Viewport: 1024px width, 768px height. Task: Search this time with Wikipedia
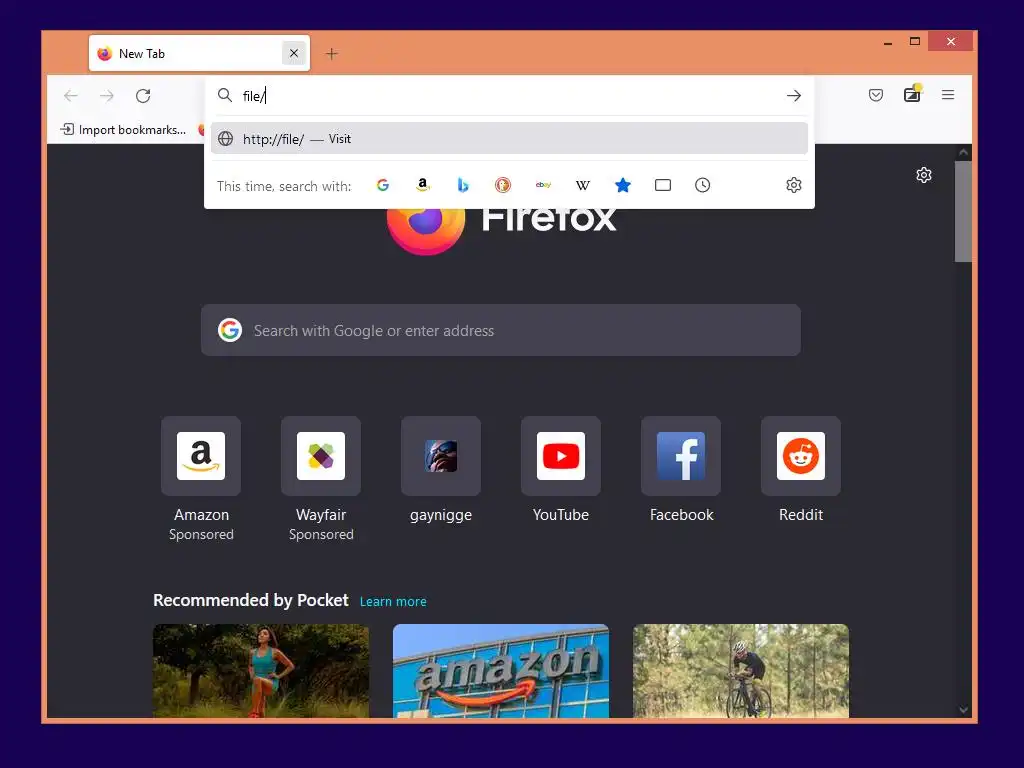click(x=583, y=185)
